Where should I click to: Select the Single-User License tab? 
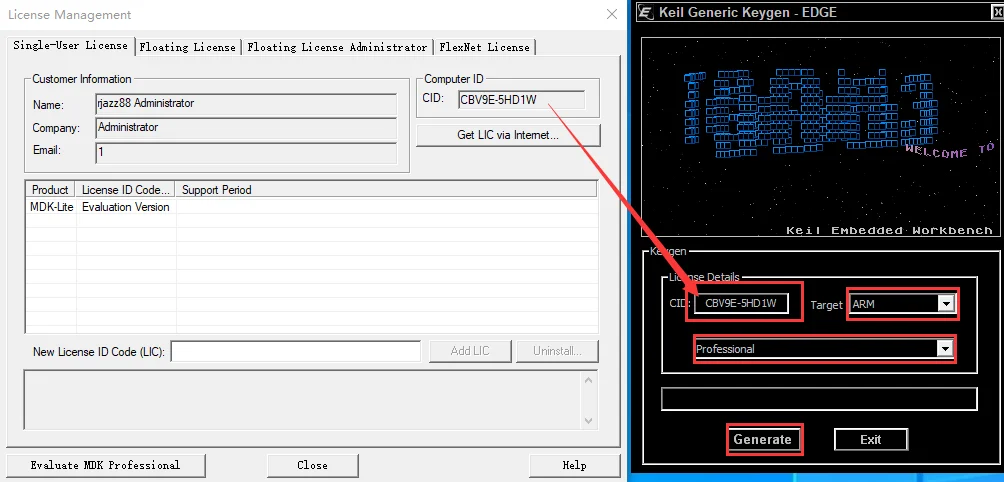[x=70, y=45]
